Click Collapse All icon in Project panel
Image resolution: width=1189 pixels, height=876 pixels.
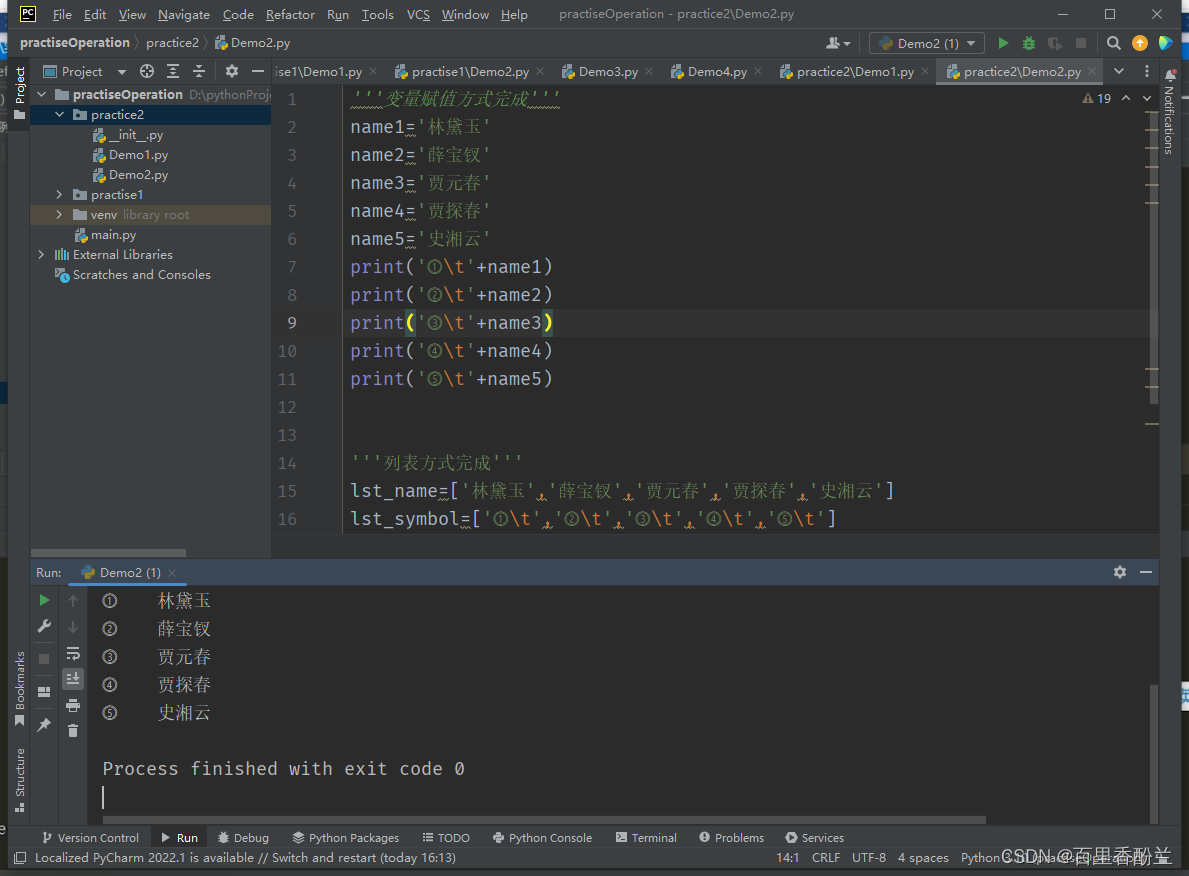(199, 71)
